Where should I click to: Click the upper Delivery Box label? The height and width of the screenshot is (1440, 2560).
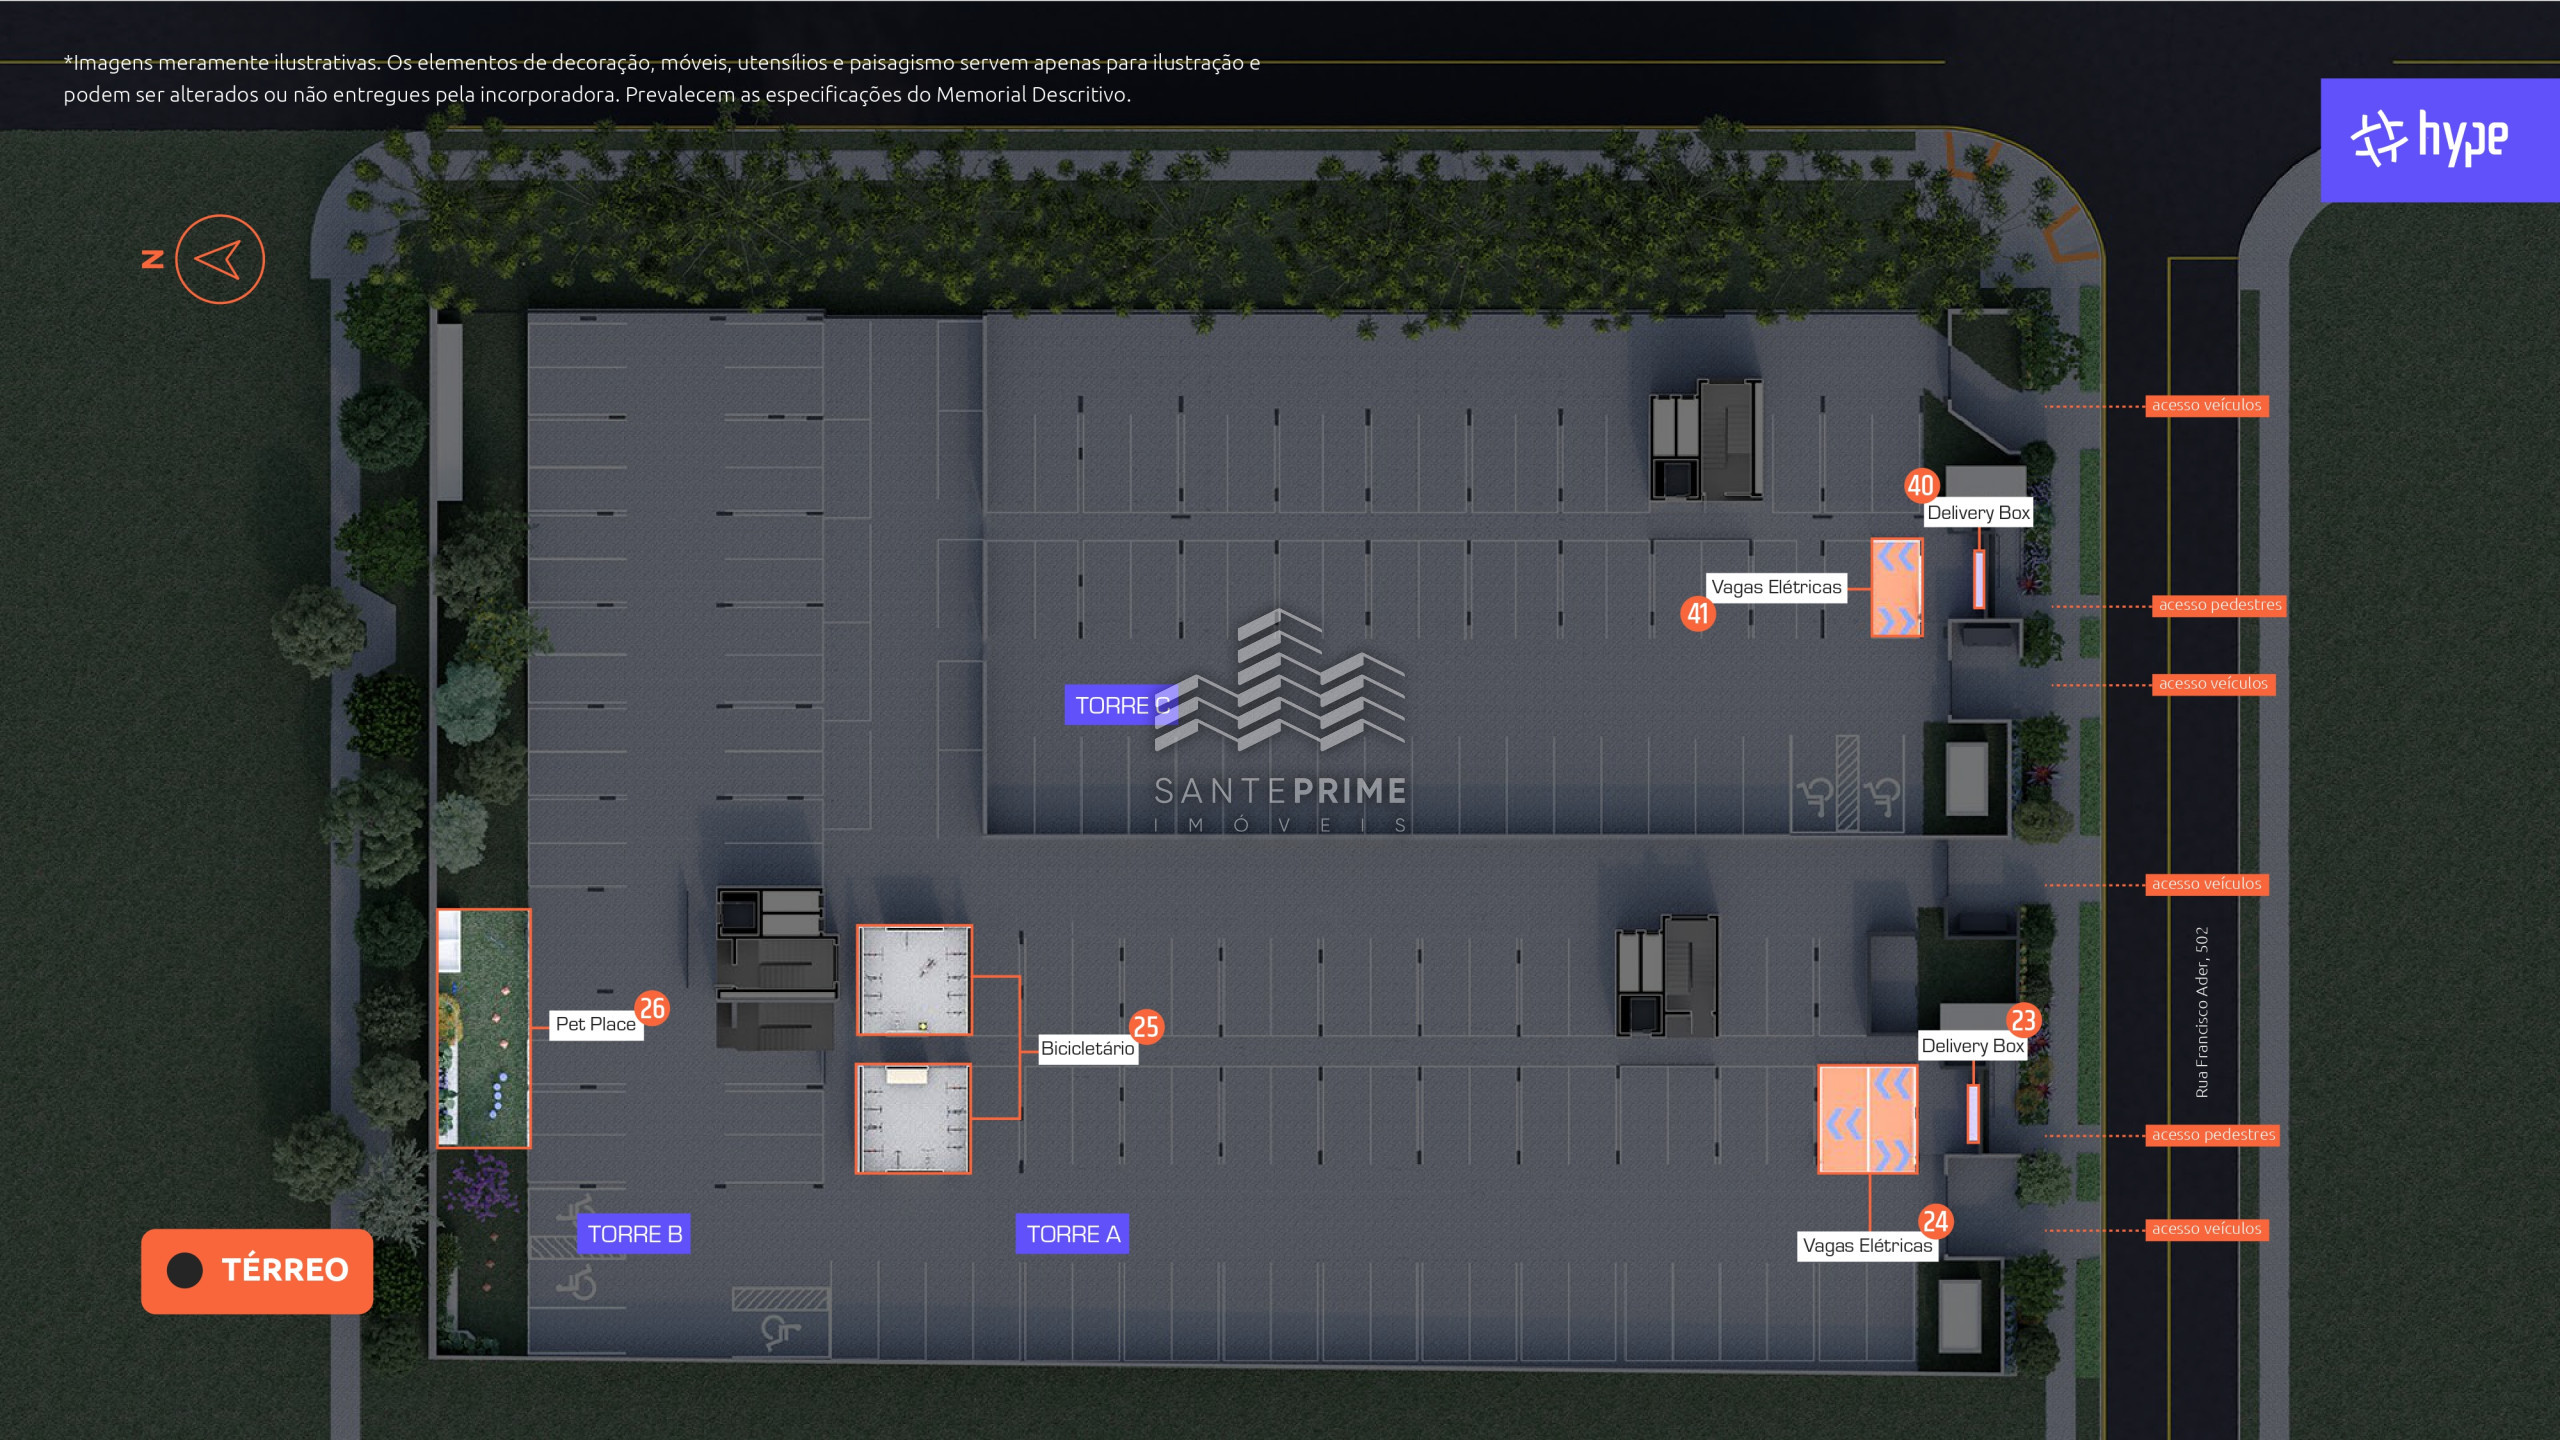click(1977, 513)
